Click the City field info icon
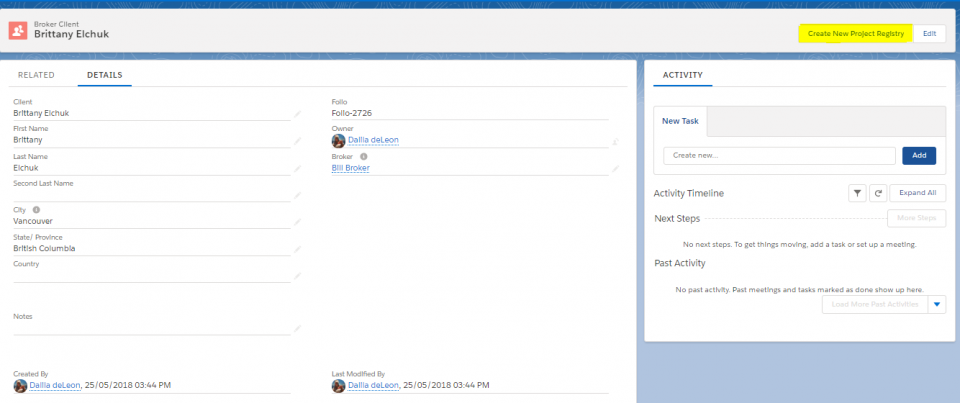Image resolution: width=960 pixels, height=403 pixels. [x=36, y=210]
